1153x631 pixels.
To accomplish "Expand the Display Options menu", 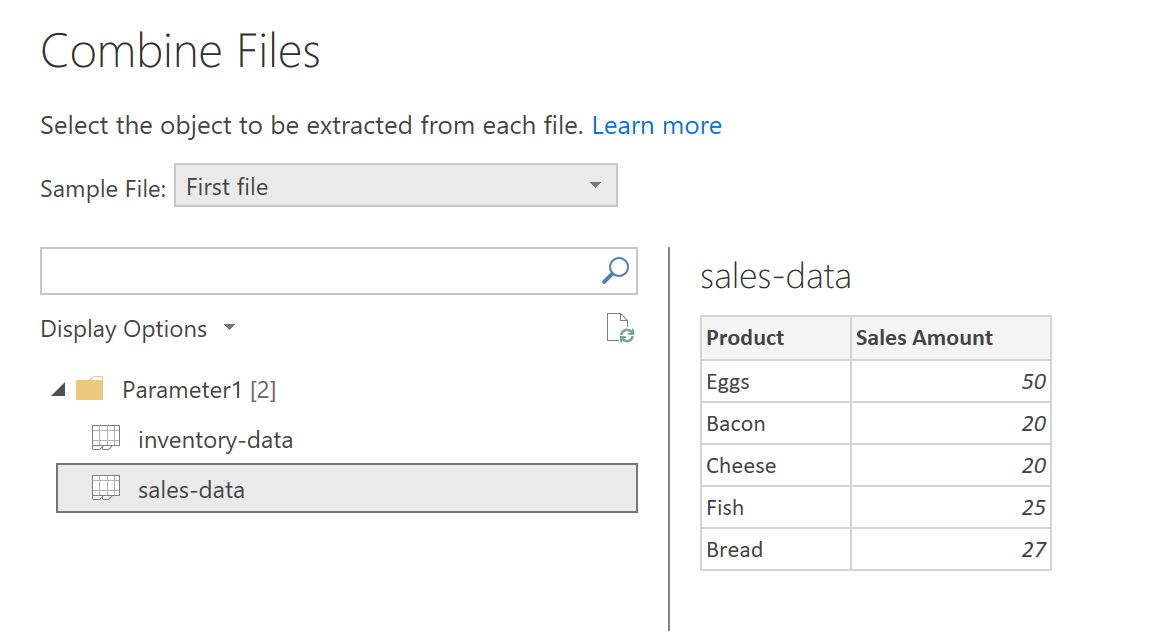I will (137, 329).
